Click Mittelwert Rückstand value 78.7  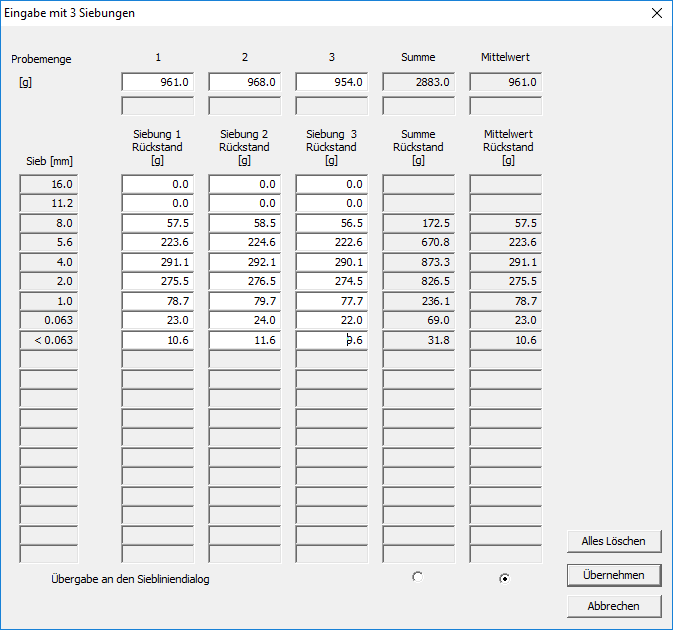coord(506,301)
